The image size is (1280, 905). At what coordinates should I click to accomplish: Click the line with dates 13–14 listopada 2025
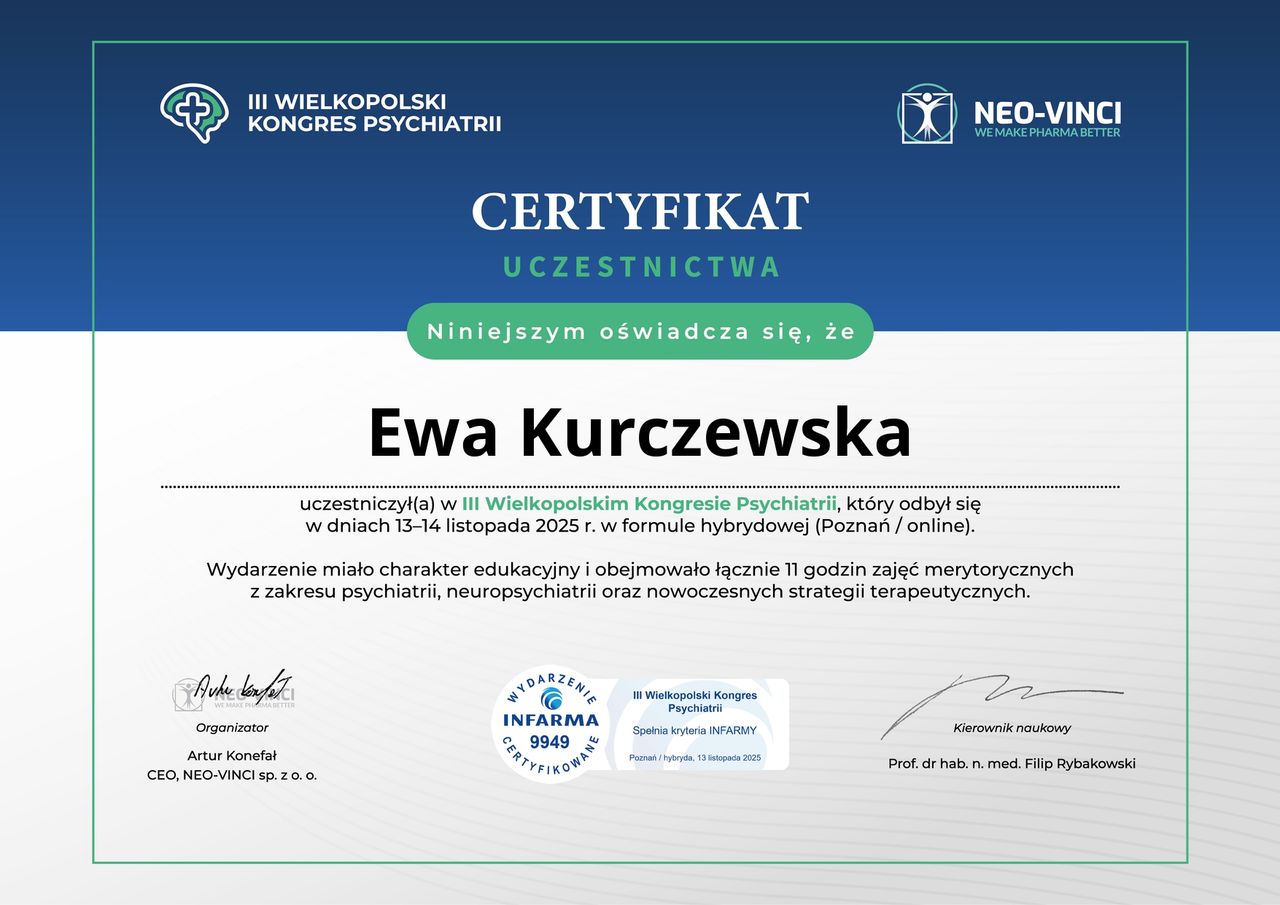point(640,525)
